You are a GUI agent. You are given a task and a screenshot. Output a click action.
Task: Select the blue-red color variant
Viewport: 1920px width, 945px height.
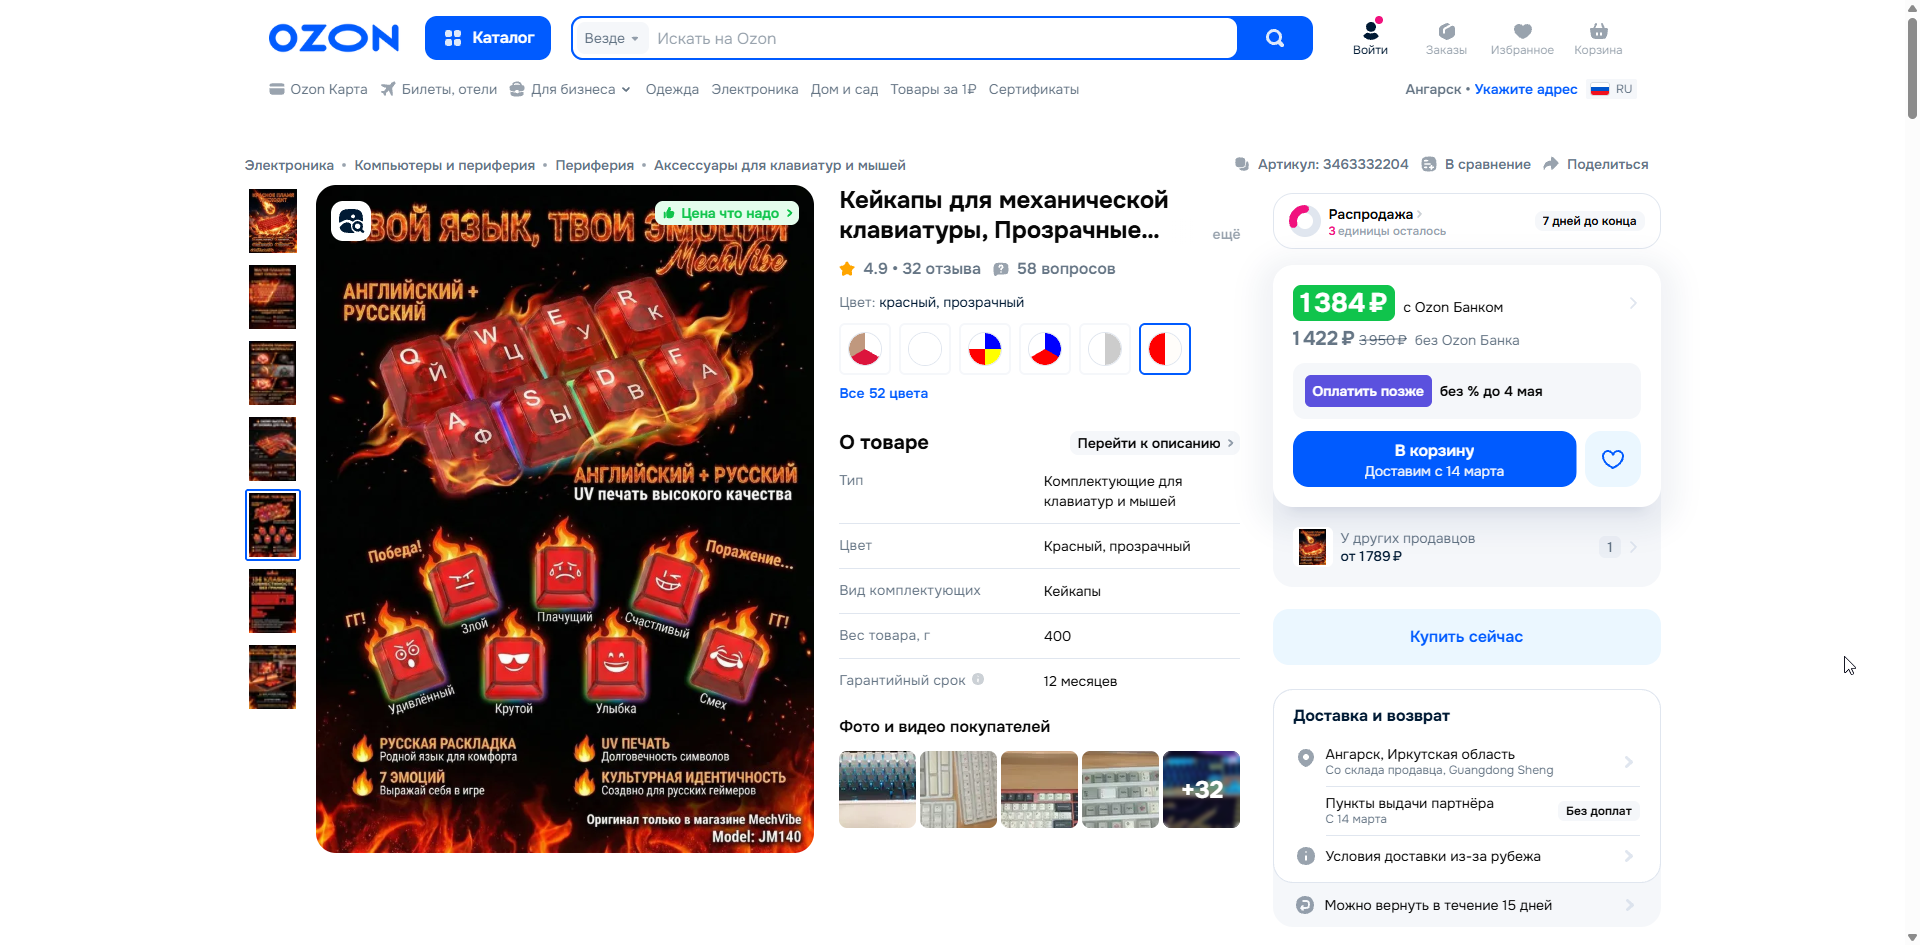pyautogui.click(x=1044, y=349)
